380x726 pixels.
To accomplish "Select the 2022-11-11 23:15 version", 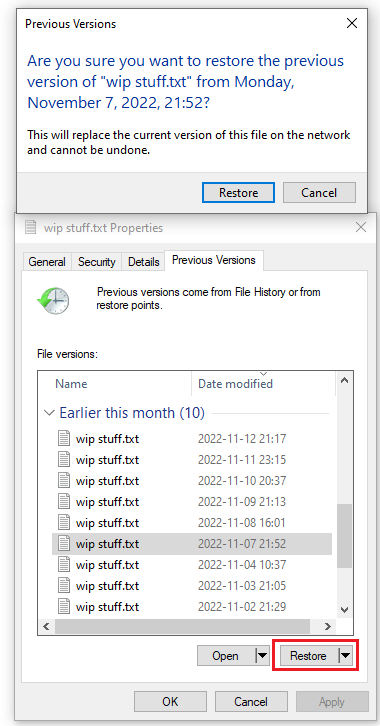I will (x=192, y=460).
